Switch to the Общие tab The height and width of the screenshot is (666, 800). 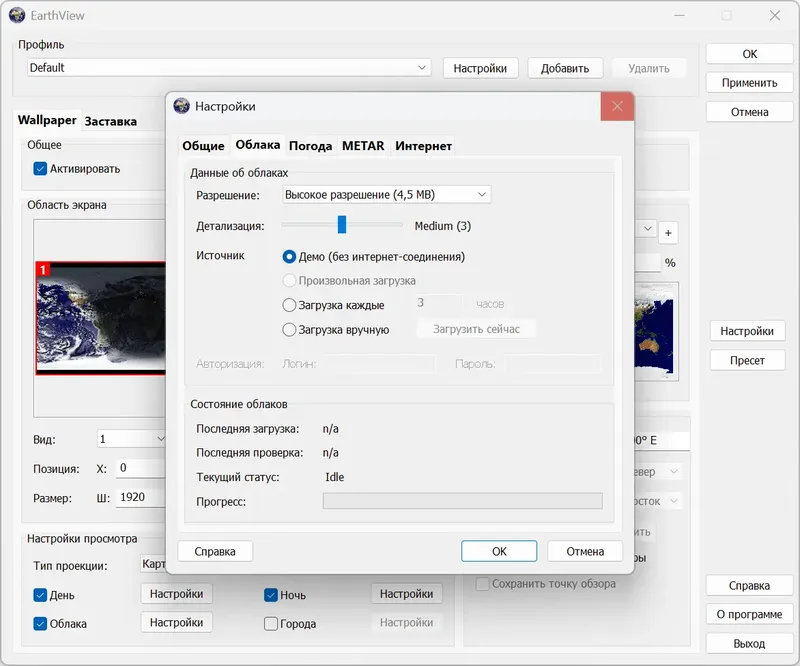pos(203,146)
